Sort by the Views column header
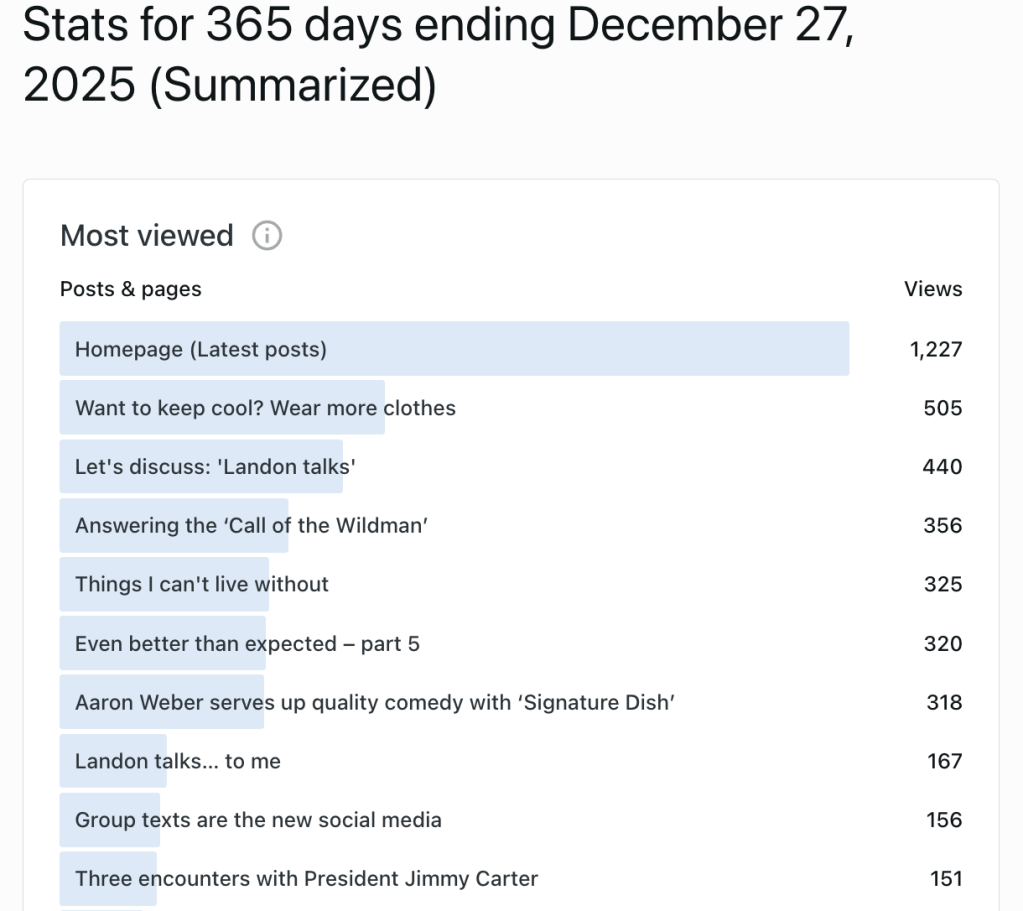1023x911 pixels. point(933,289)
